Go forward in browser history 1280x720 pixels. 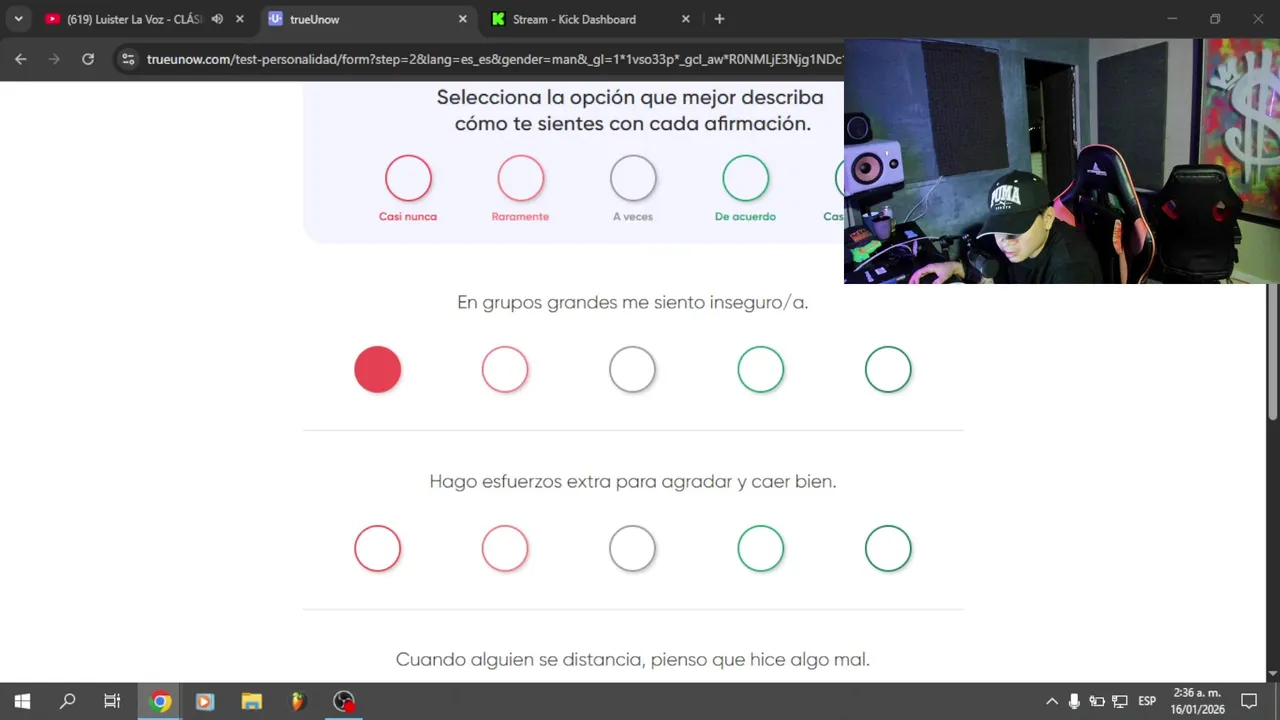(x=54, y=59)
